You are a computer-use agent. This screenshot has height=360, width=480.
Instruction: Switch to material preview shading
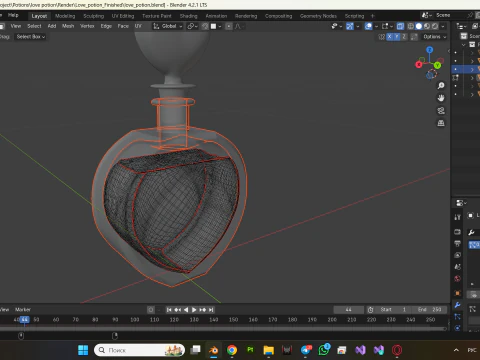point(427,26)
